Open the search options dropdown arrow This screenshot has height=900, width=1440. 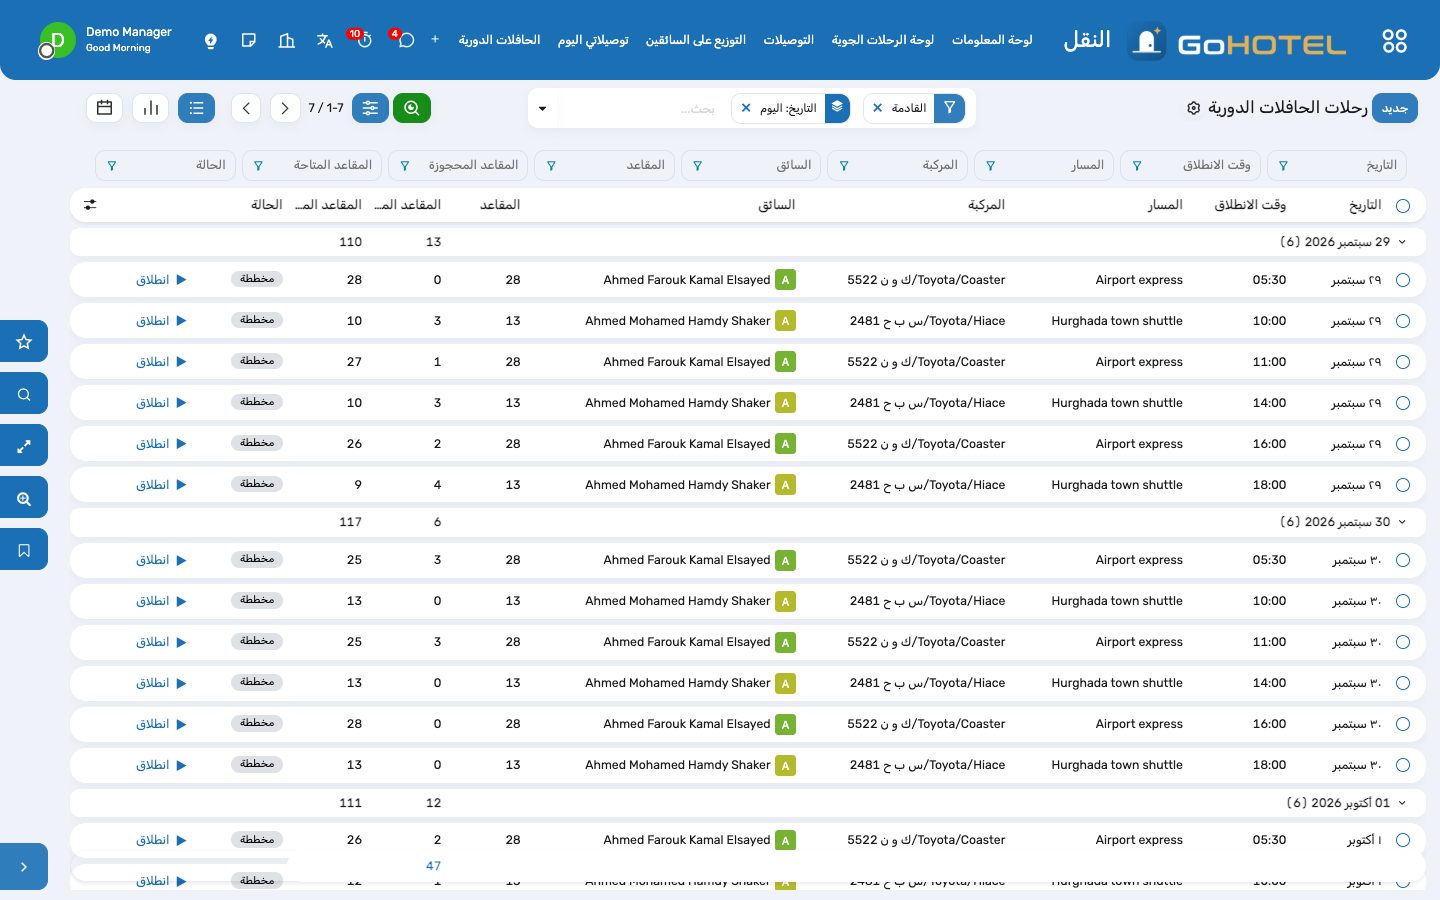tap(542, 108)
